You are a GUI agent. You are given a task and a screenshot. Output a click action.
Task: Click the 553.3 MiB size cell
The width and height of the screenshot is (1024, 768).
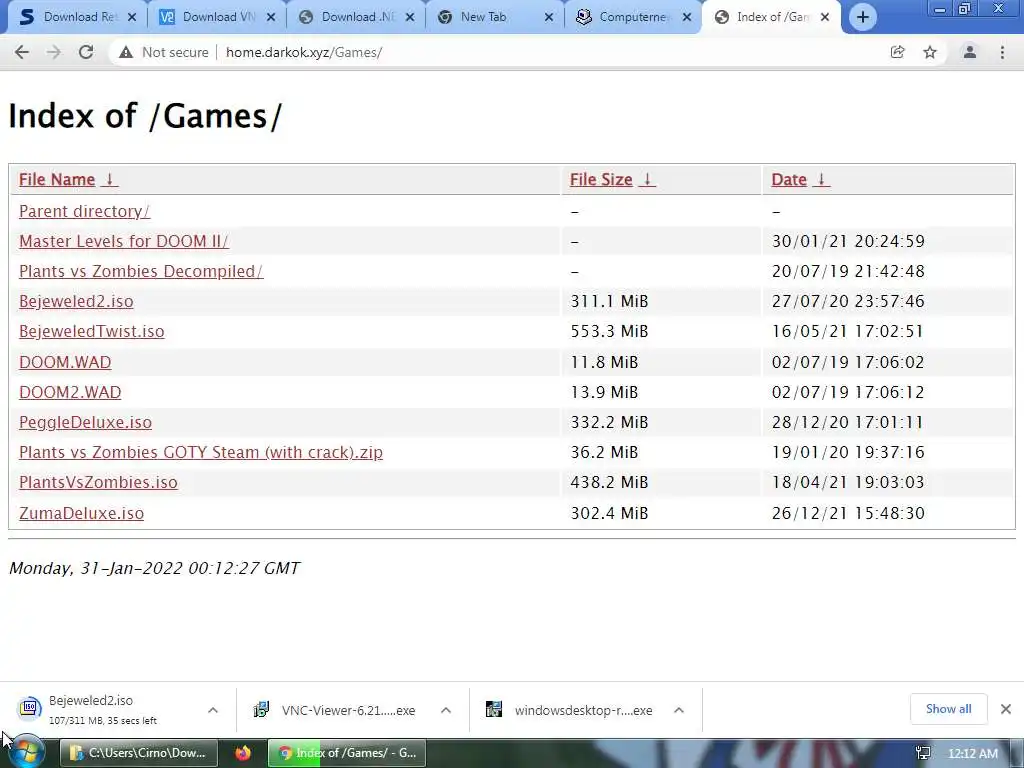609,331
